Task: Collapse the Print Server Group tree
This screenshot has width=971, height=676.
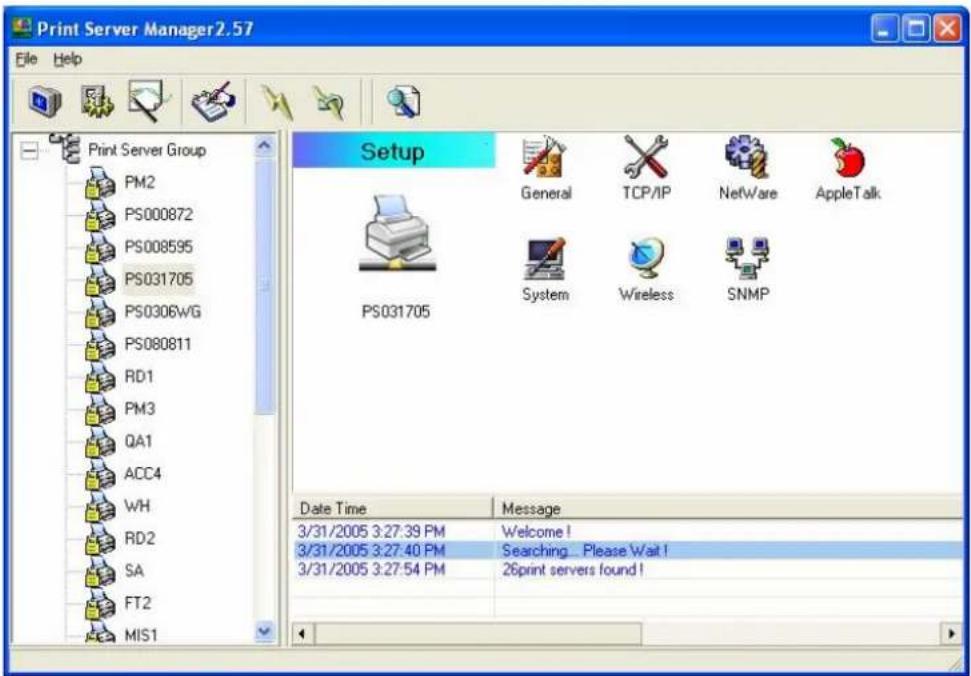Action: pyautogui.click(x=28, y=151)
